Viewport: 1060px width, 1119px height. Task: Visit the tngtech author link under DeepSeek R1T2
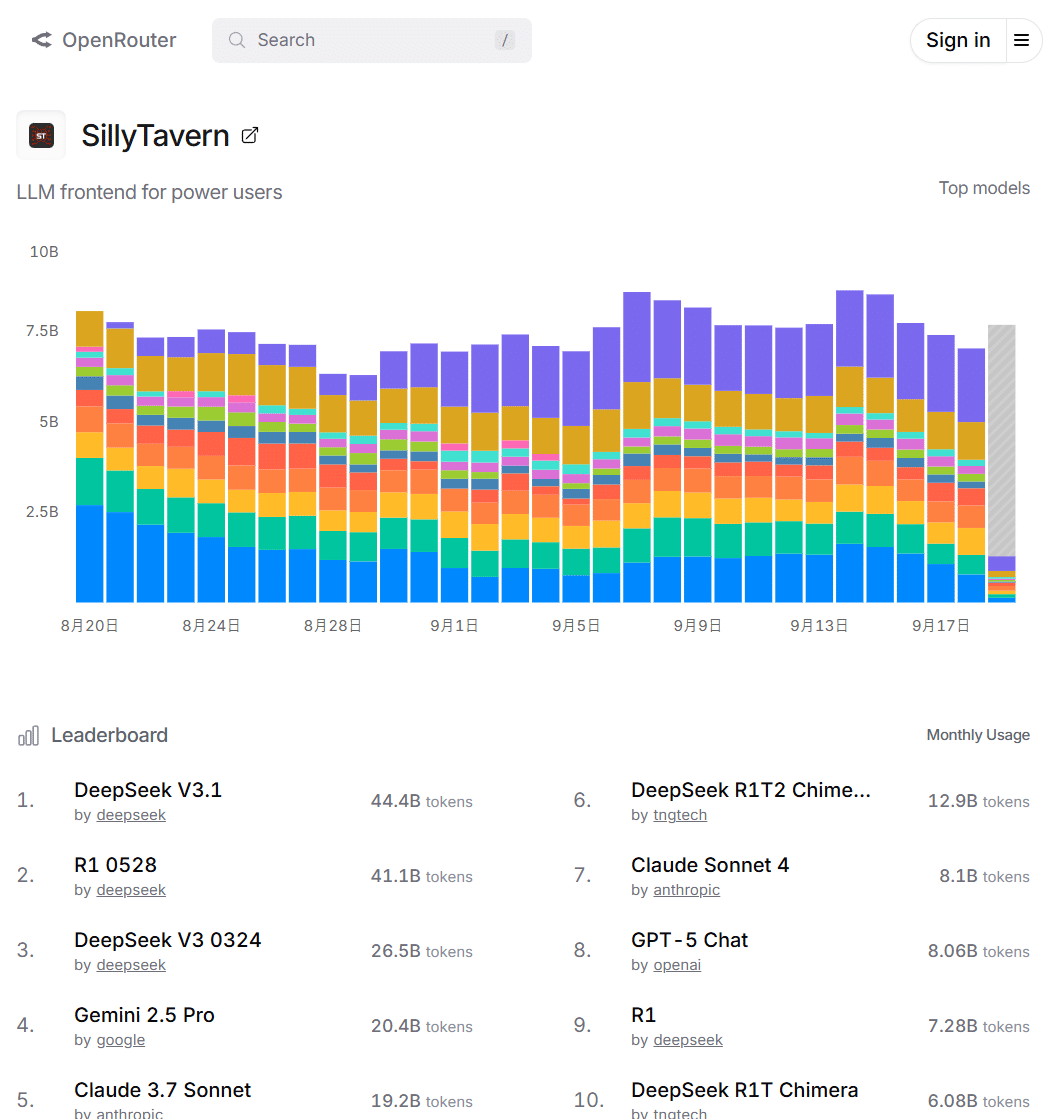tap(680, 815)
